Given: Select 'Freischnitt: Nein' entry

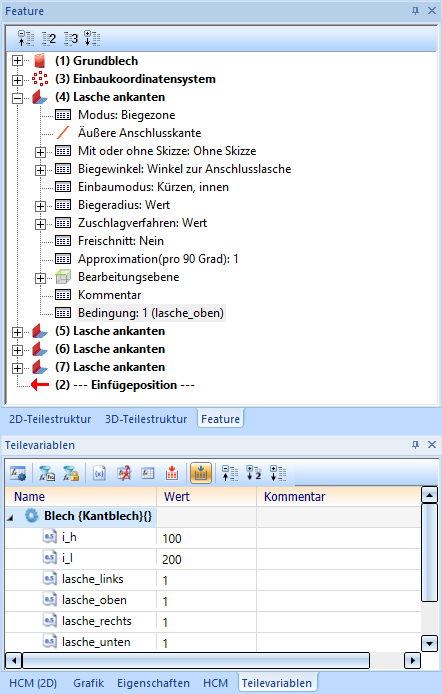Looking at the screenshot, I should point(121,241).
